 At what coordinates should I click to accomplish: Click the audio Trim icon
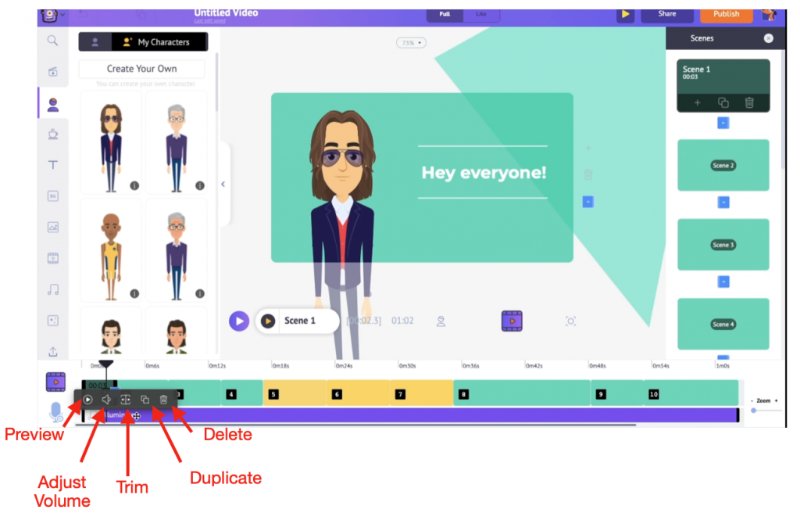tap(126, 399)
